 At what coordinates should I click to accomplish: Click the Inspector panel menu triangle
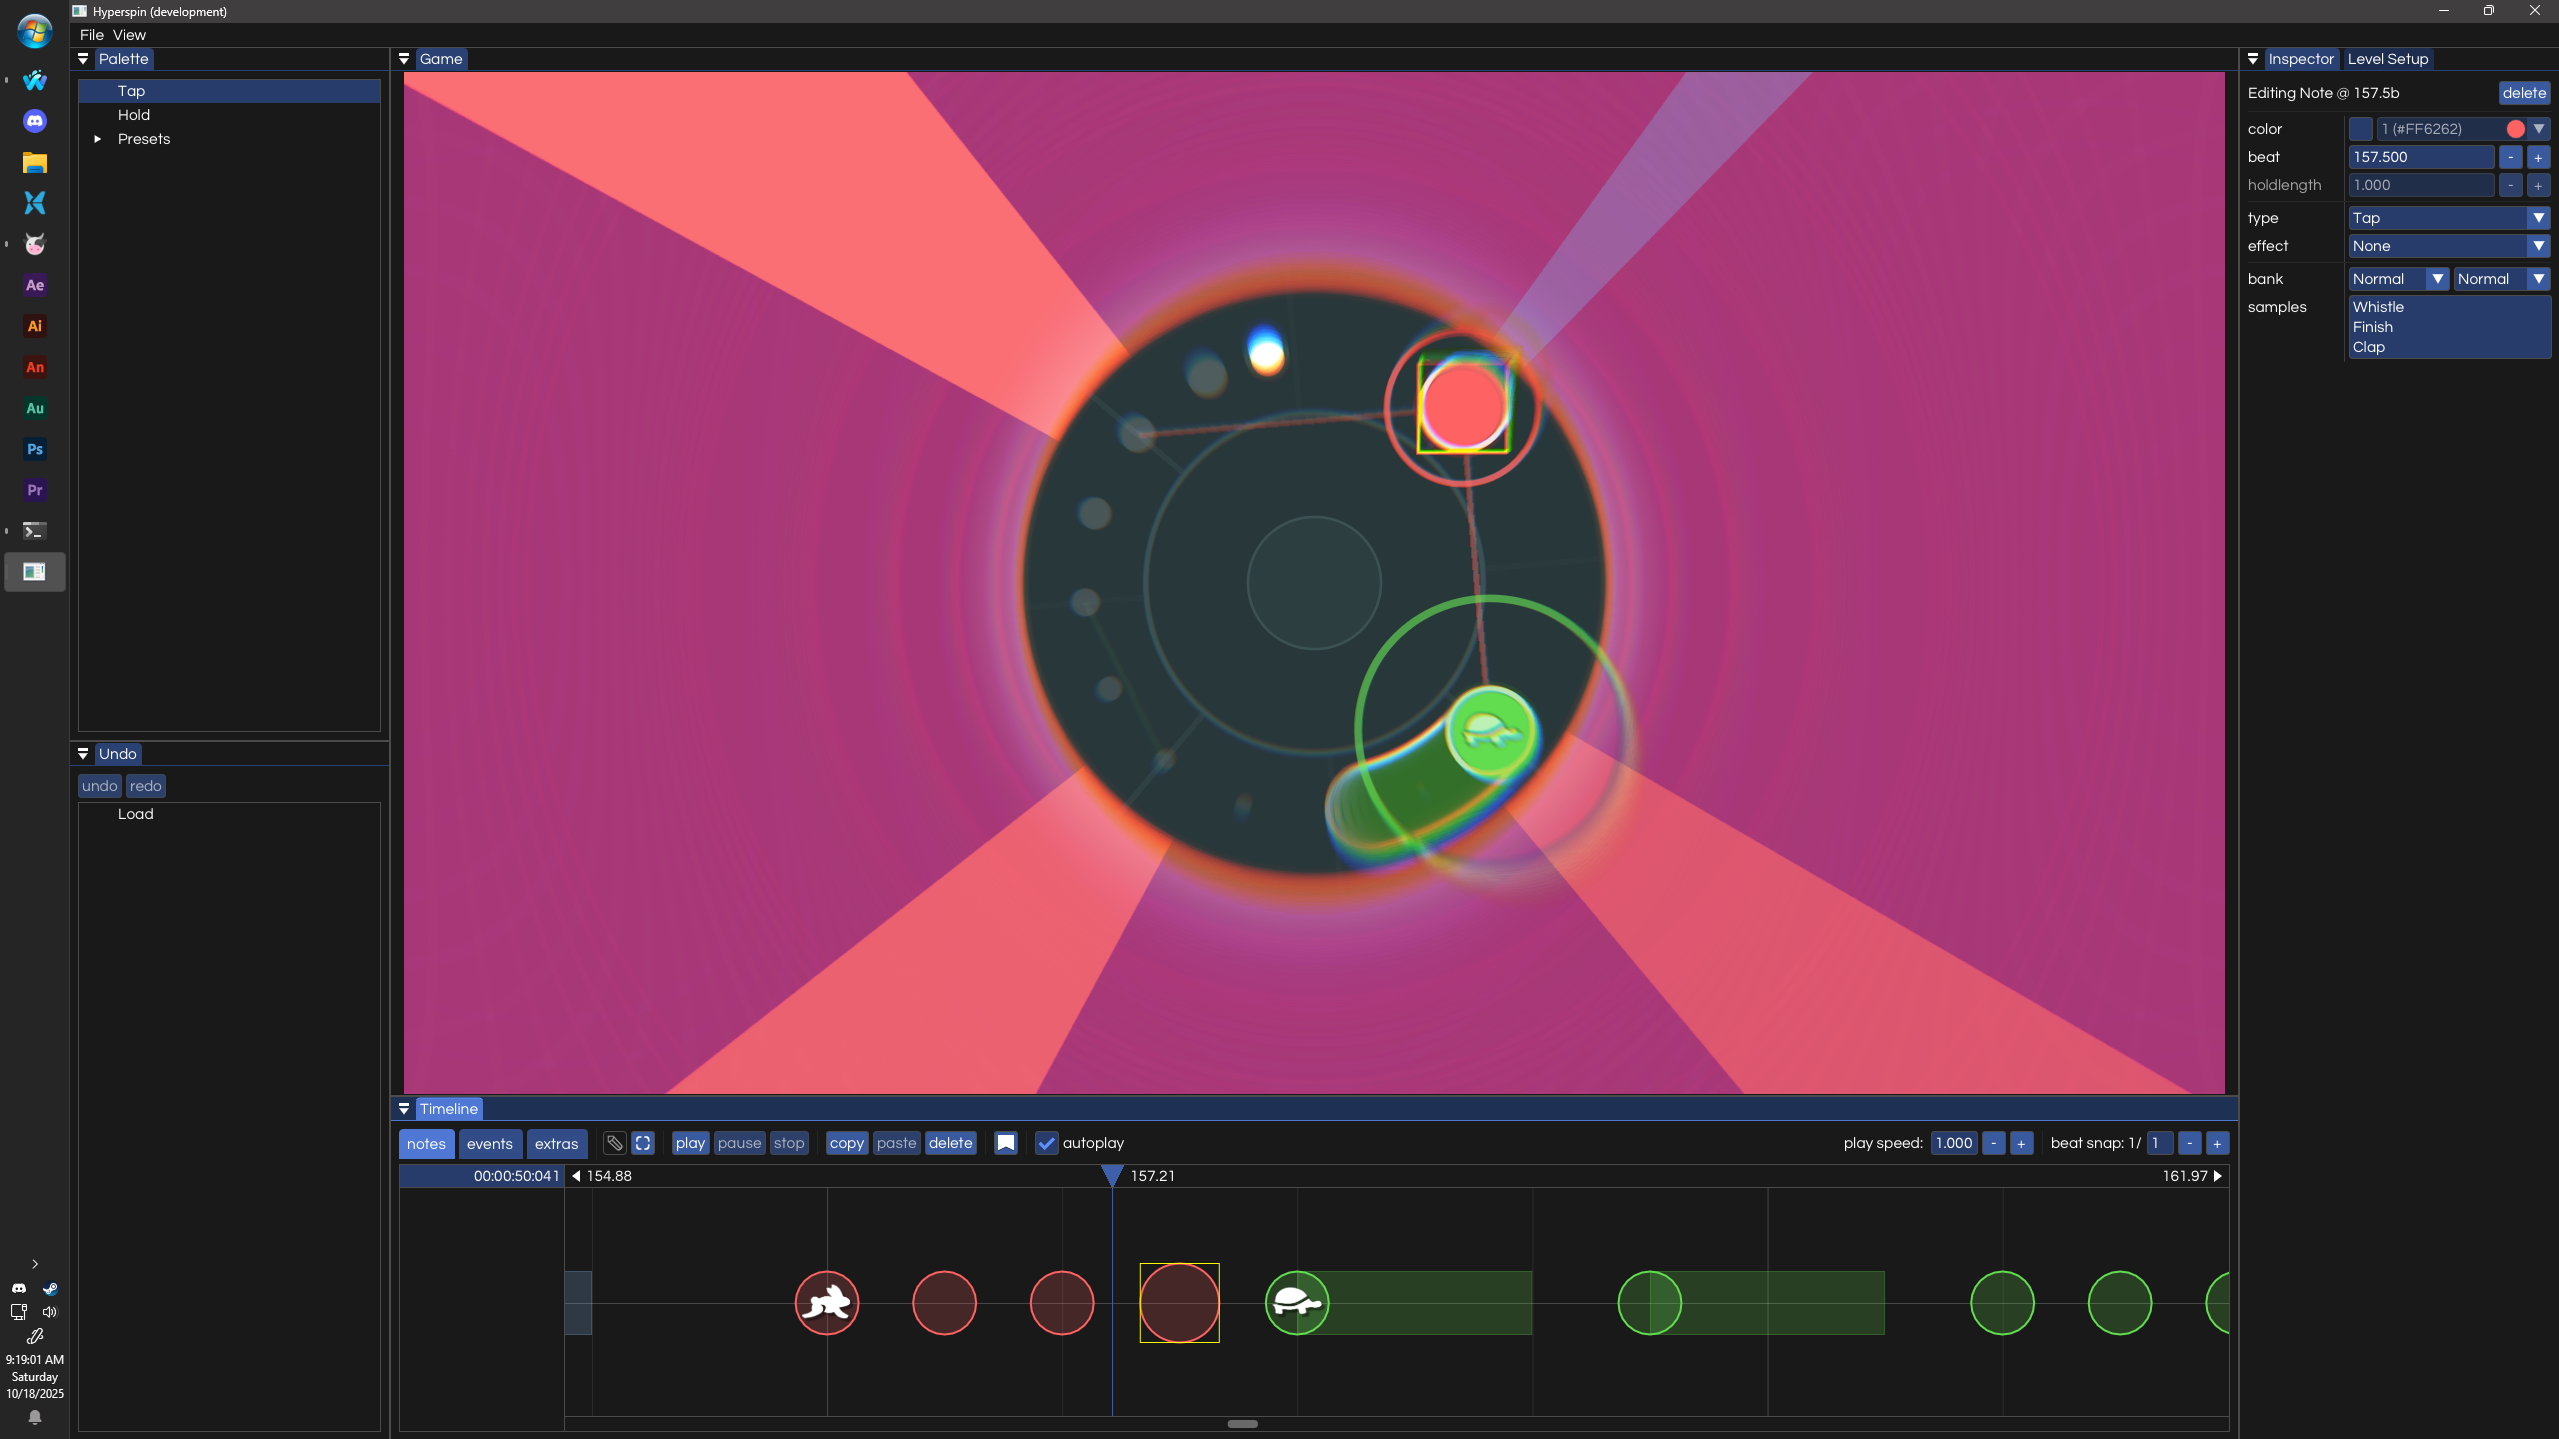[2253, 59]
